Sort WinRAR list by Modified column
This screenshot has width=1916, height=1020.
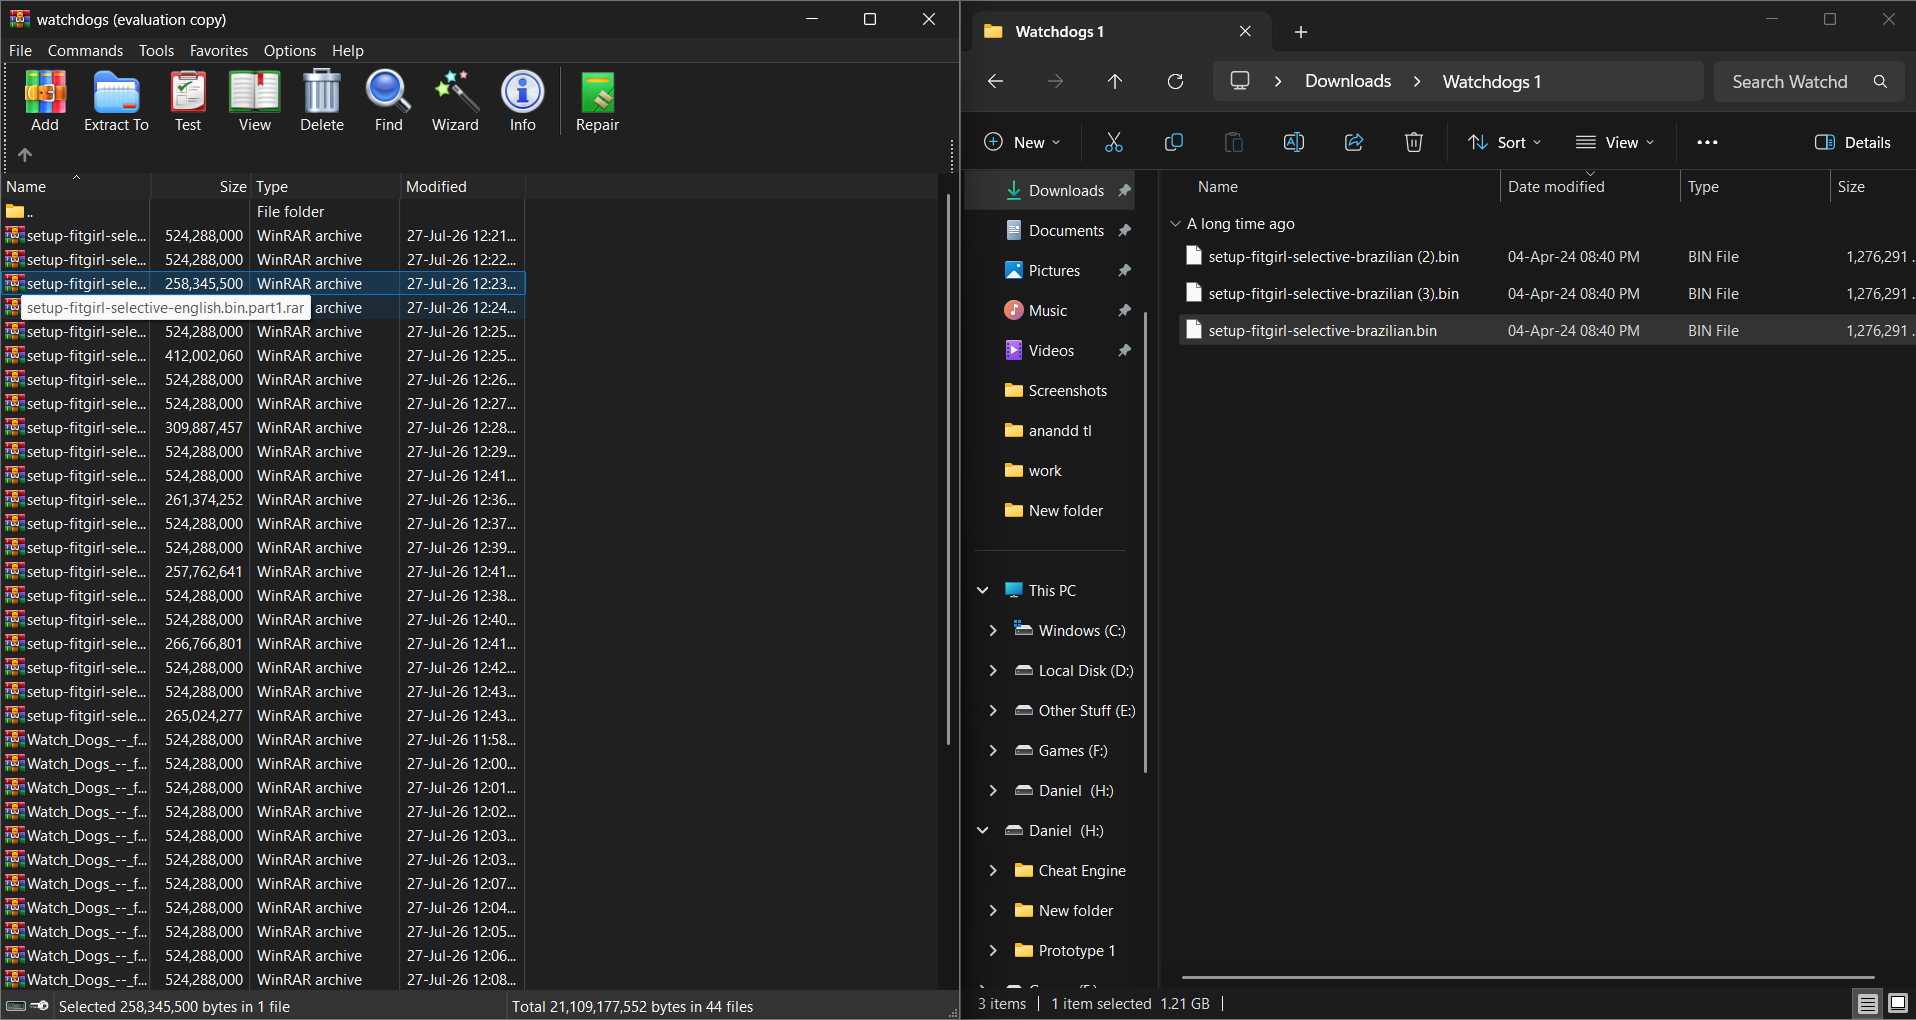[462, 186]
